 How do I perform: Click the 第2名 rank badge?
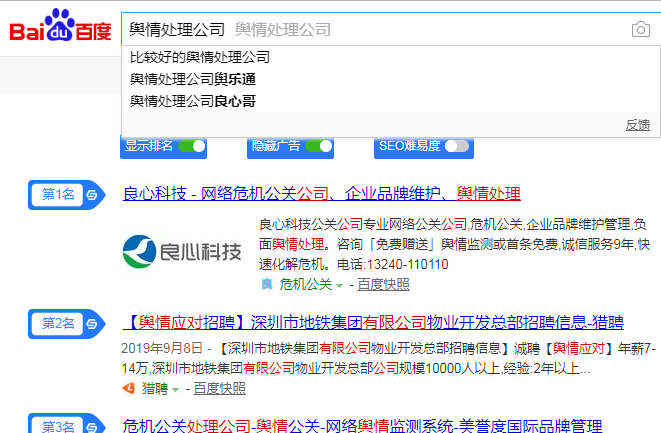(67, 324)
